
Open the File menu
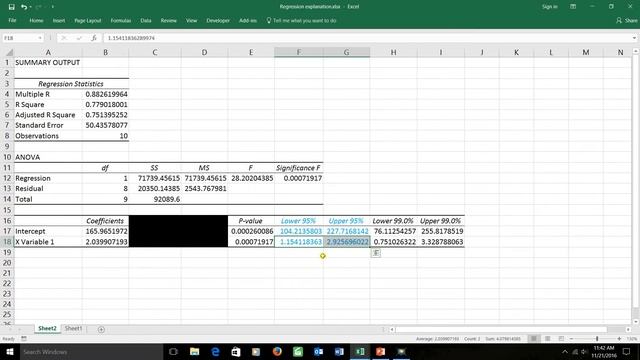point(12,20)
